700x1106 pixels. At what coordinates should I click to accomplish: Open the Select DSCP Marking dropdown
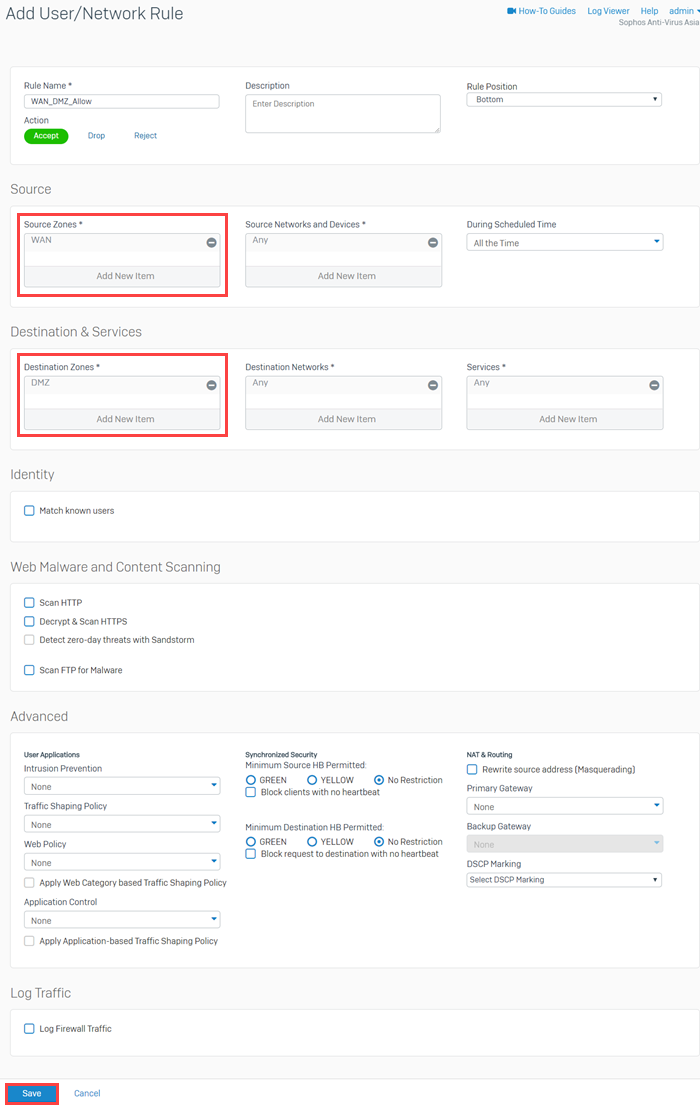tap(564, 879)
